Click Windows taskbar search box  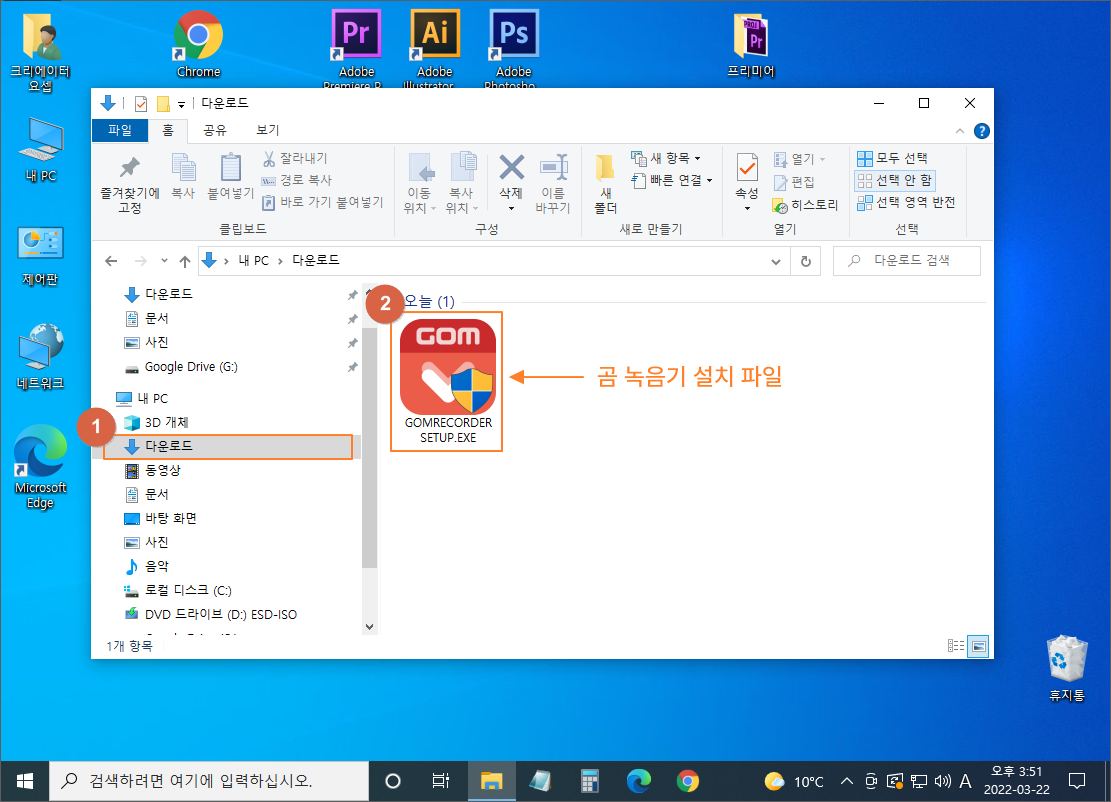[209, 781]
